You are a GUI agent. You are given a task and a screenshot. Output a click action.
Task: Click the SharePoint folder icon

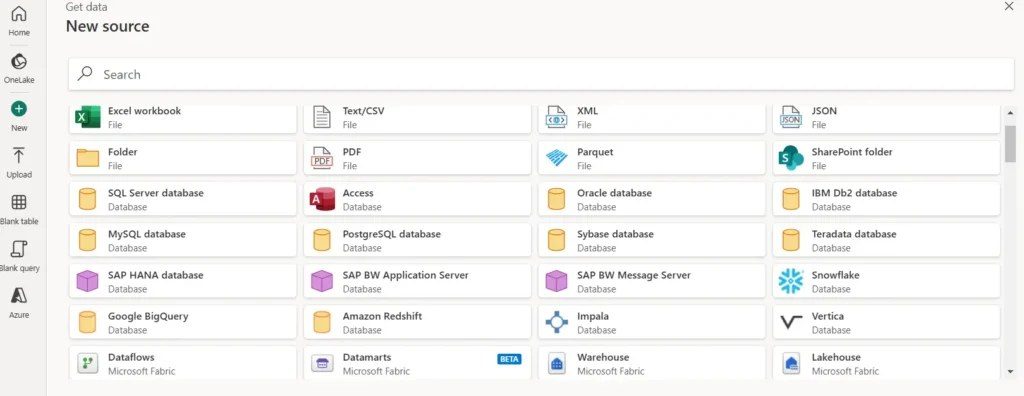tap(791, 158)
